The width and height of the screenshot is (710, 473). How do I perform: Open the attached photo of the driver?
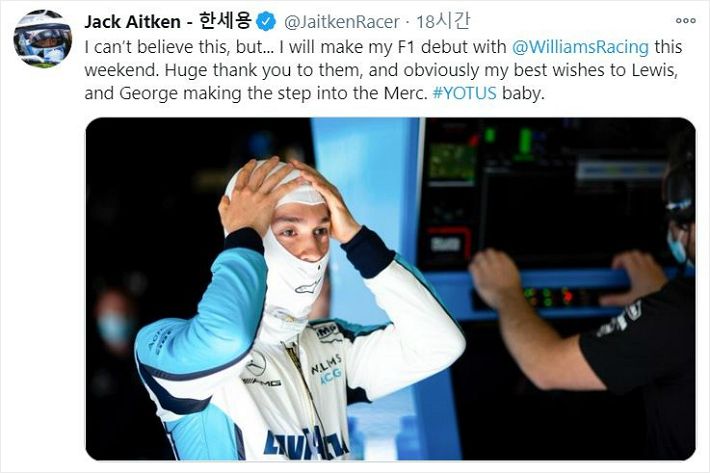tap(390, 289)
